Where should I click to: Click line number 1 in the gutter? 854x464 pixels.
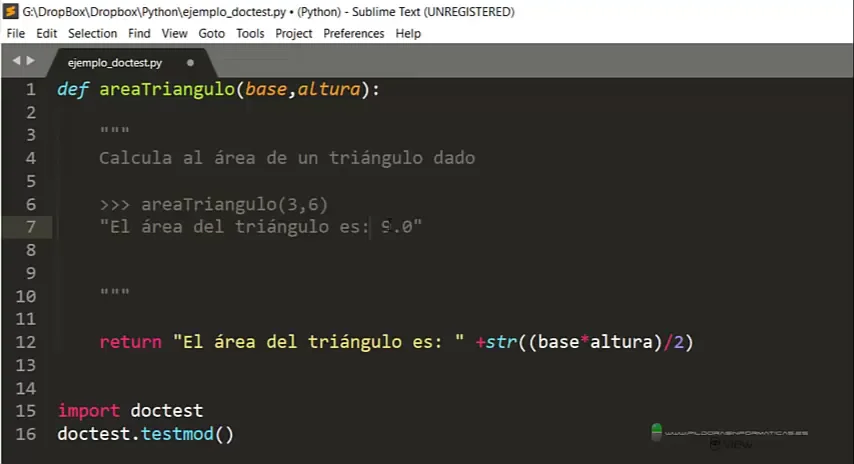pyautogui.click(x=31, y=89)
